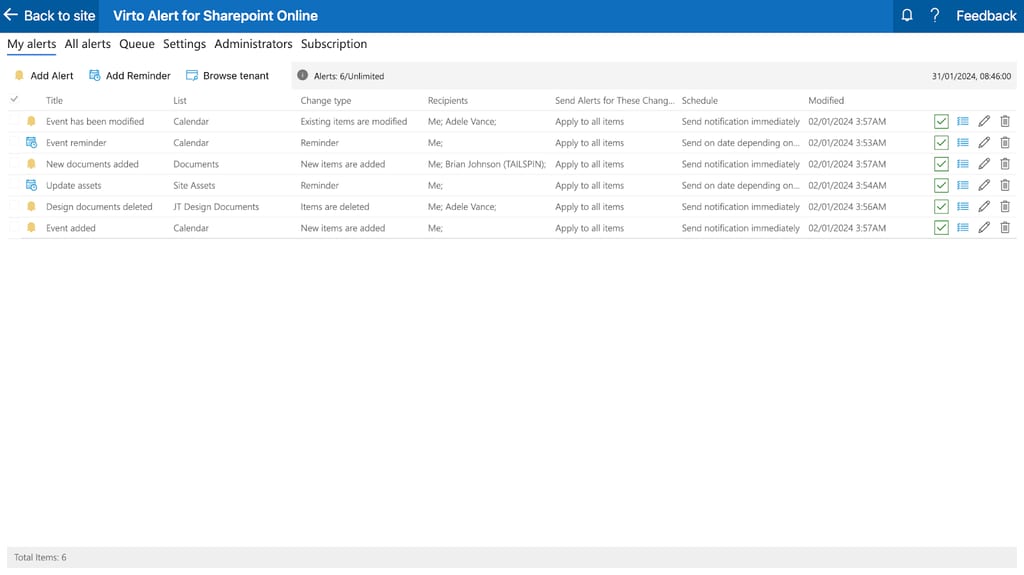Click 'Virto Alert for Sharepoint Online' title
This screenshot has height=575, width=1024.
215,16
